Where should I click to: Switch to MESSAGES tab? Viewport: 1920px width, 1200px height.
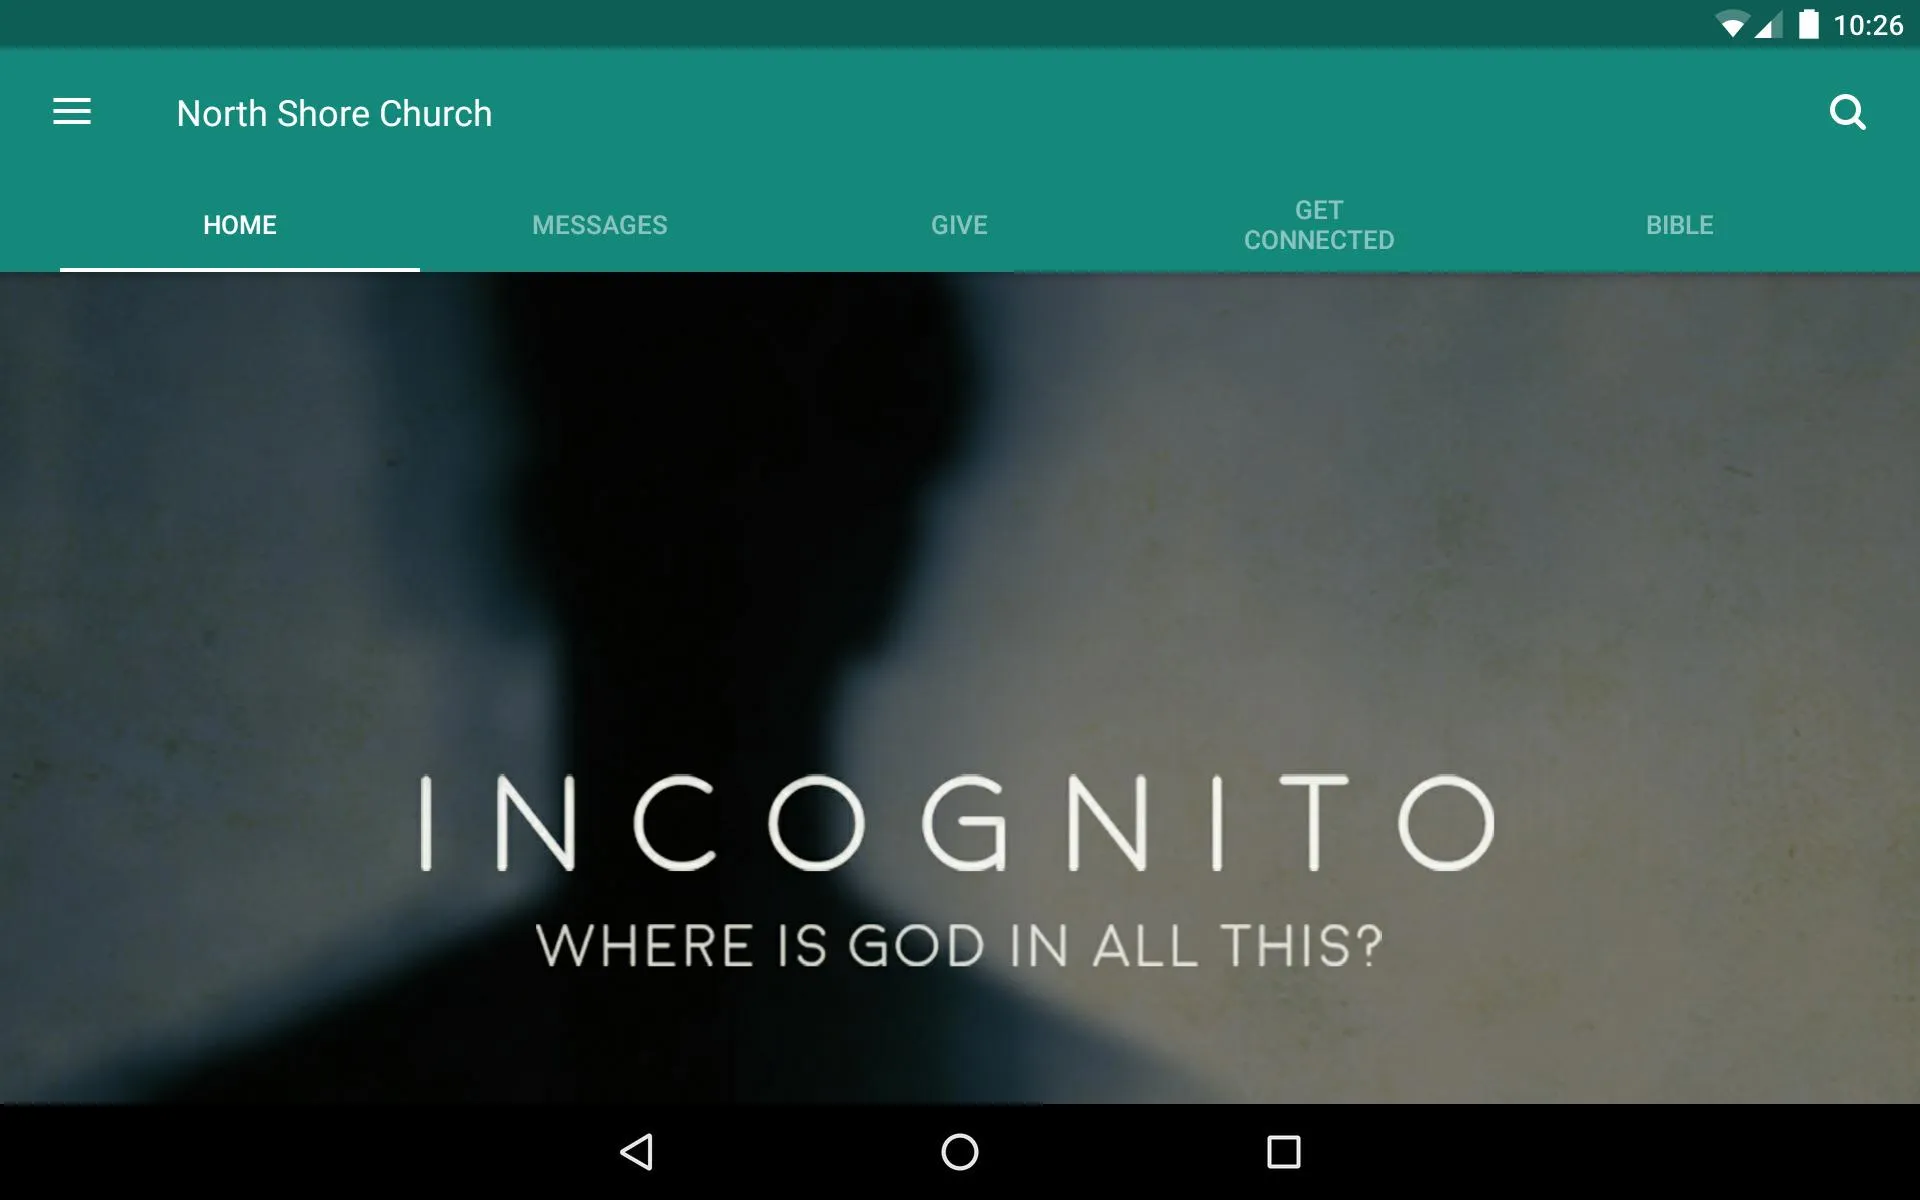pos(600,224)
